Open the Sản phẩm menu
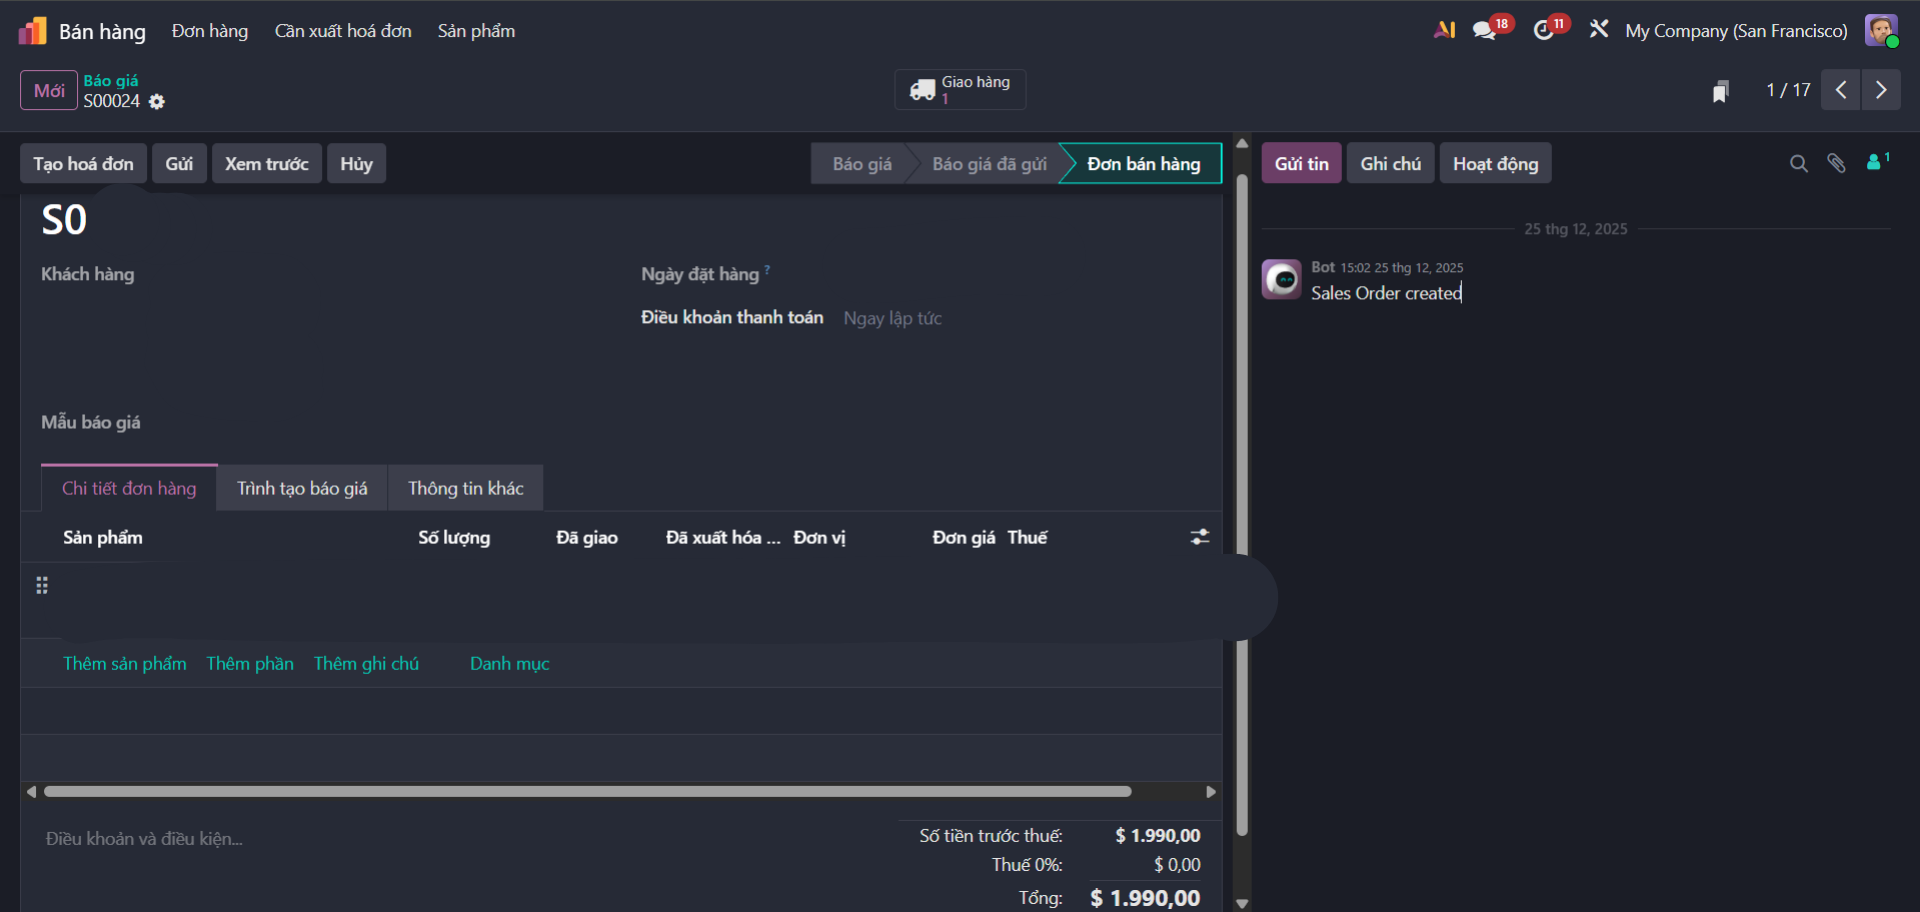The height and width of the screenshot is (912, 1920). click(476, 31)
